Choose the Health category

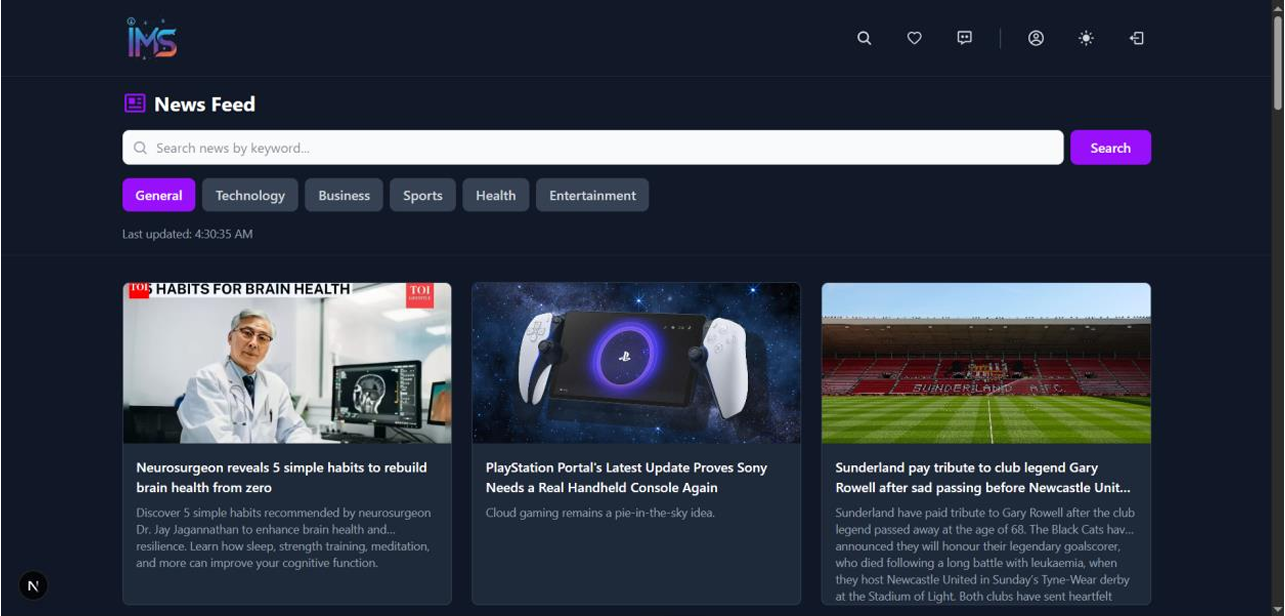(496, 195)
